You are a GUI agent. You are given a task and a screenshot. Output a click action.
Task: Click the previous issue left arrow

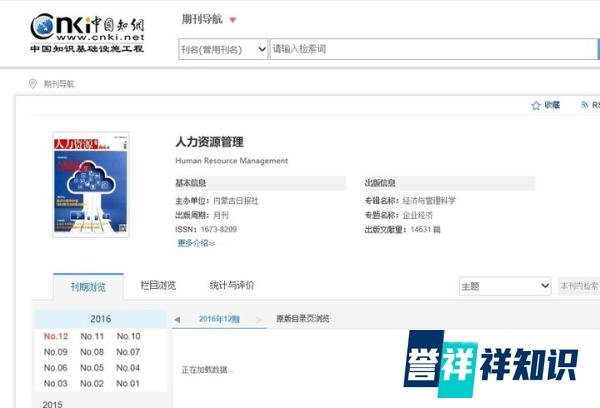[x=177, y=319]
